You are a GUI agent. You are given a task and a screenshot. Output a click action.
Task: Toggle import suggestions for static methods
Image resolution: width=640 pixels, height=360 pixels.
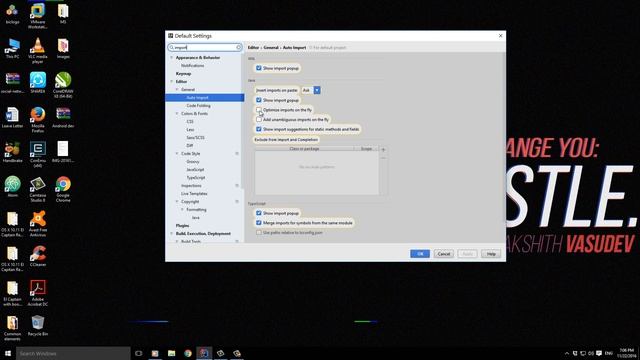pos(258,129)
